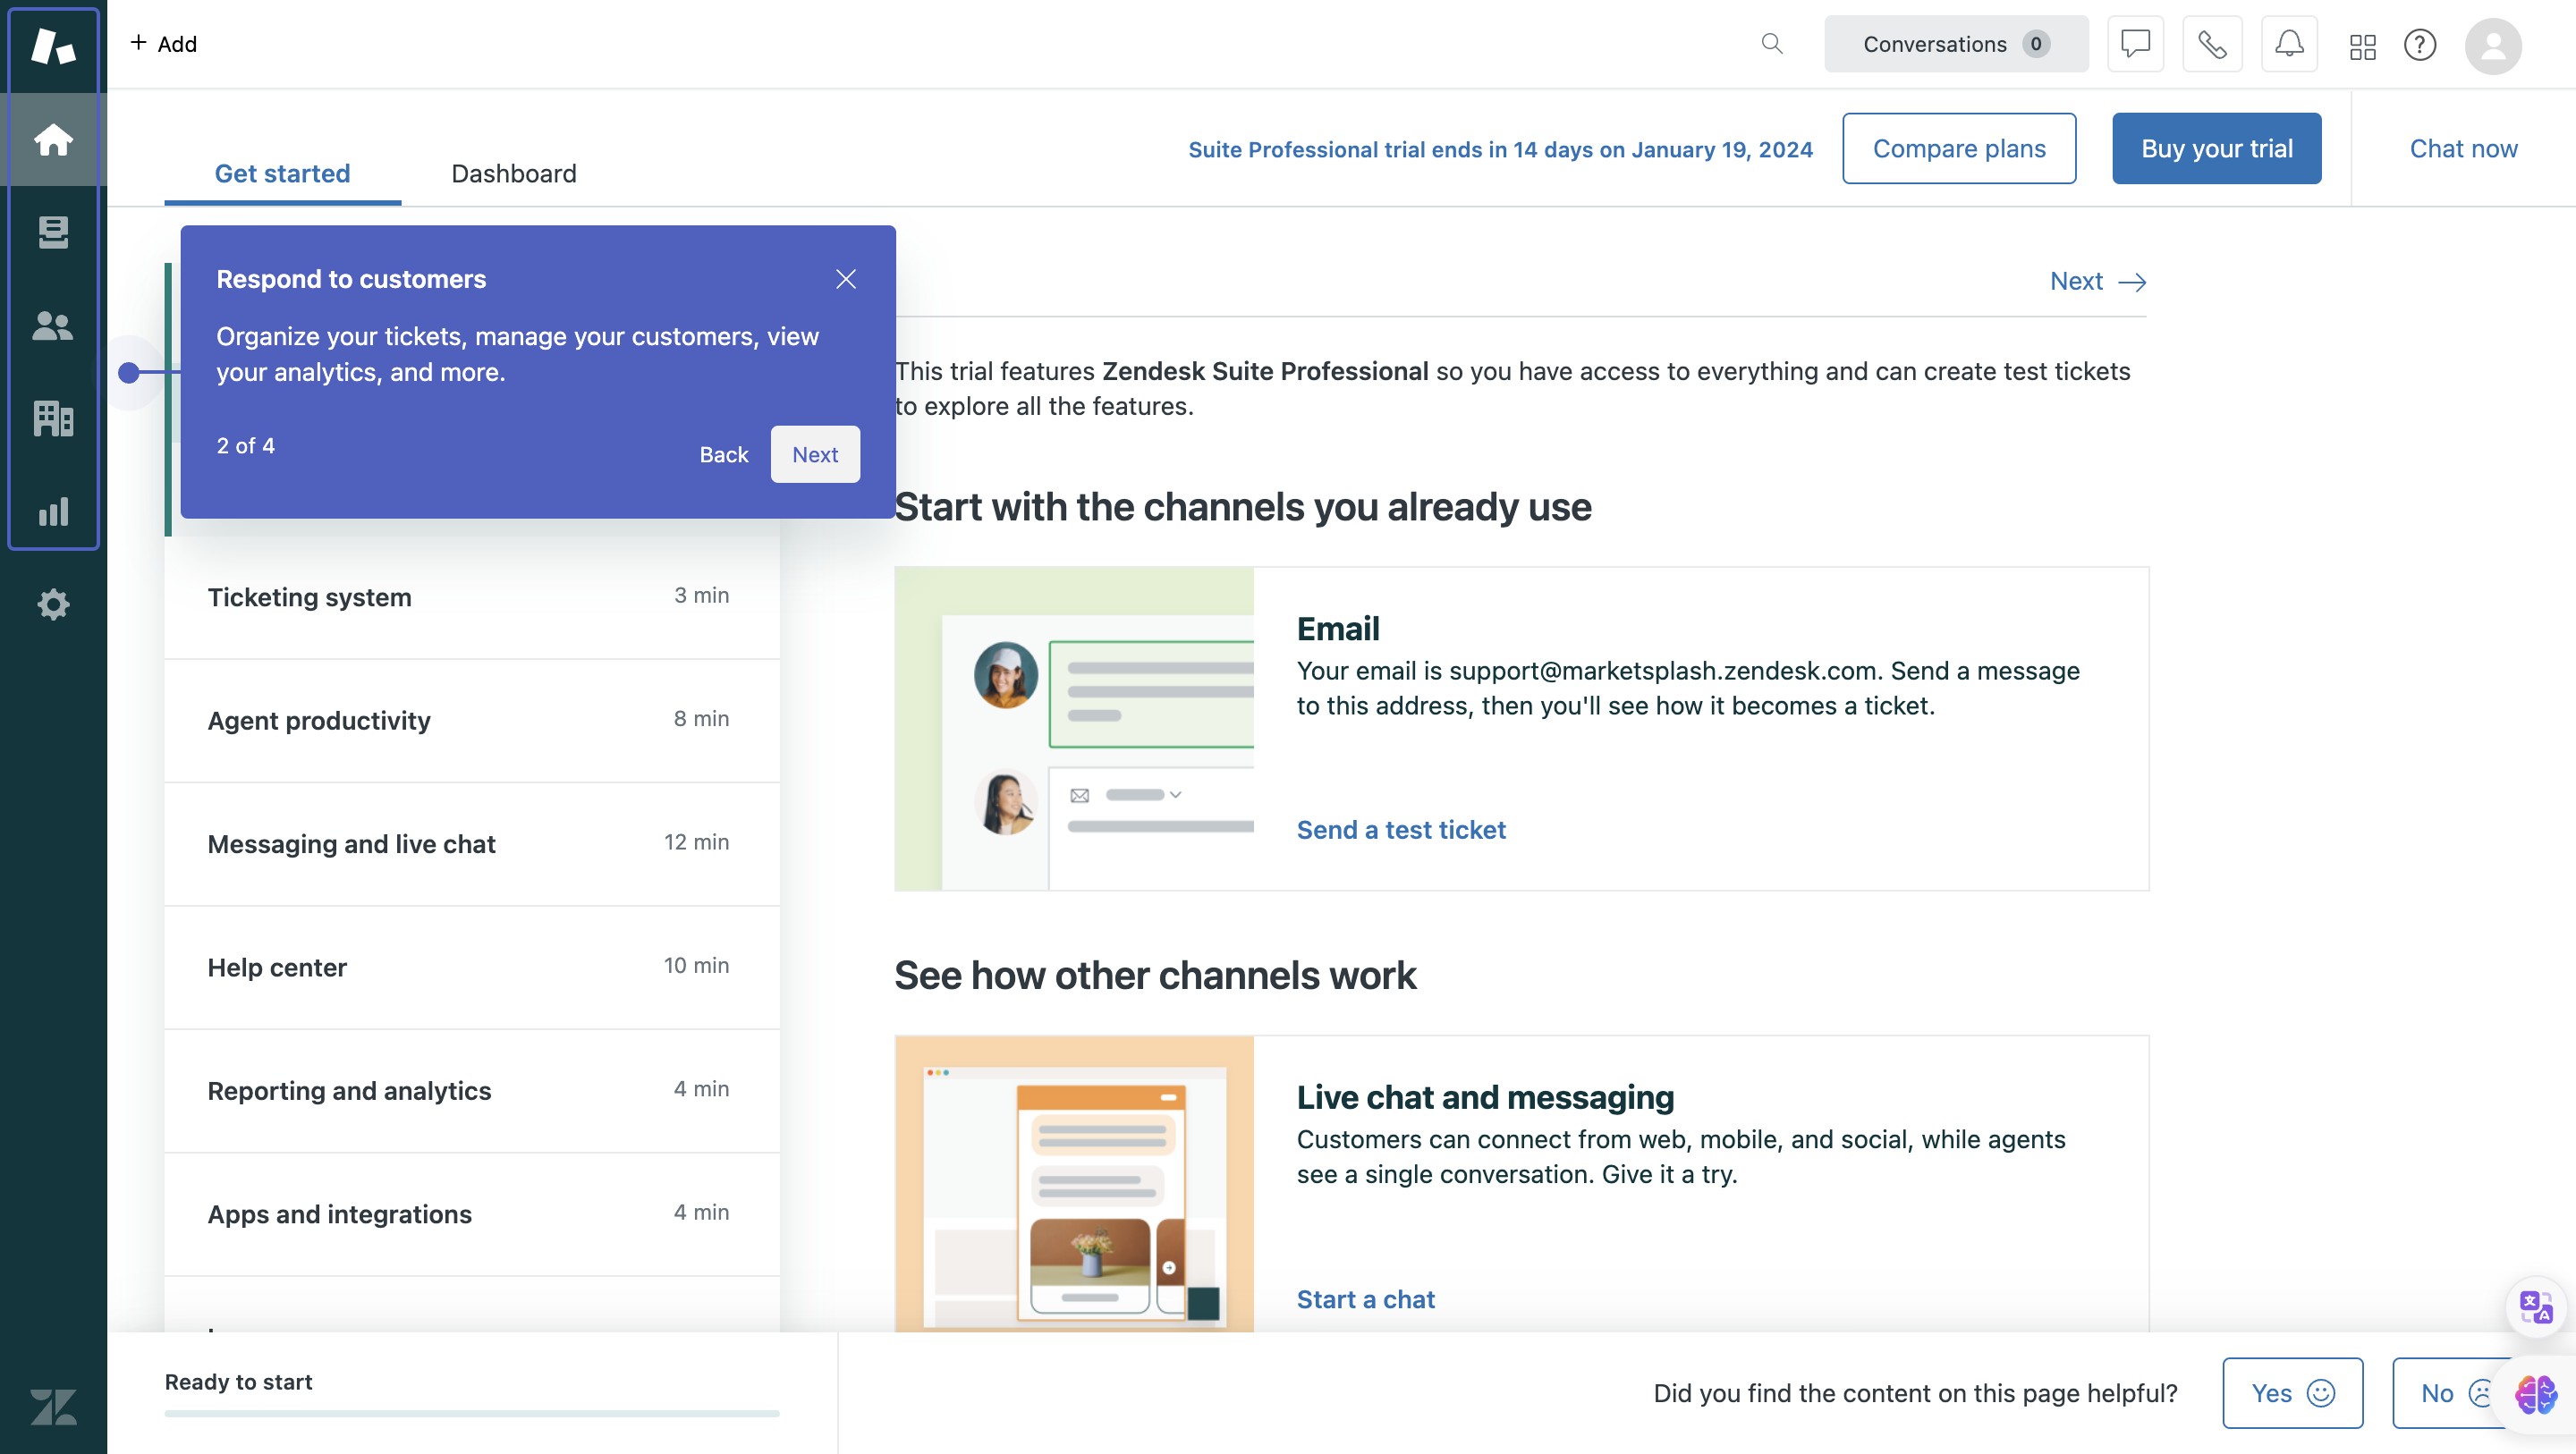Image resolution: width=2576 pixels, height=1454 pixels.
Task: Open the Talk phone icon
Action: pos(2211,44)
